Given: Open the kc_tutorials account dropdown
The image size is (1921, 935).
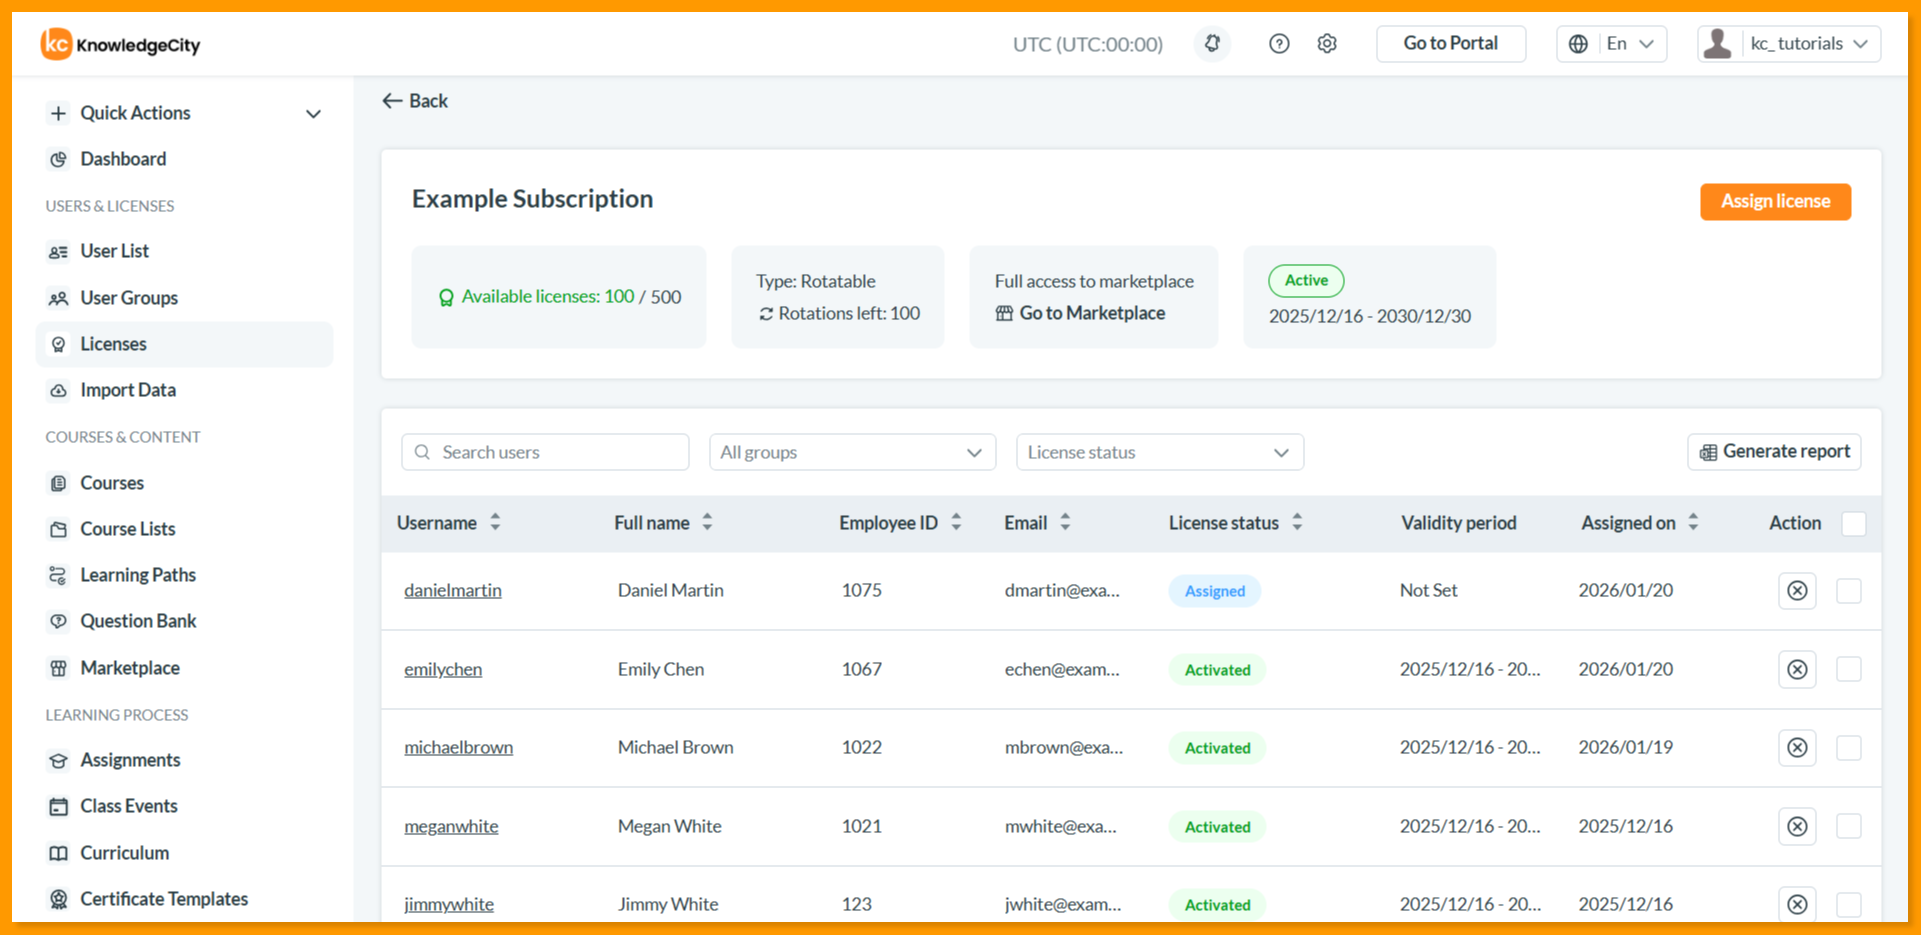Looking at the screenshot, I should (x=1789, y=44).
